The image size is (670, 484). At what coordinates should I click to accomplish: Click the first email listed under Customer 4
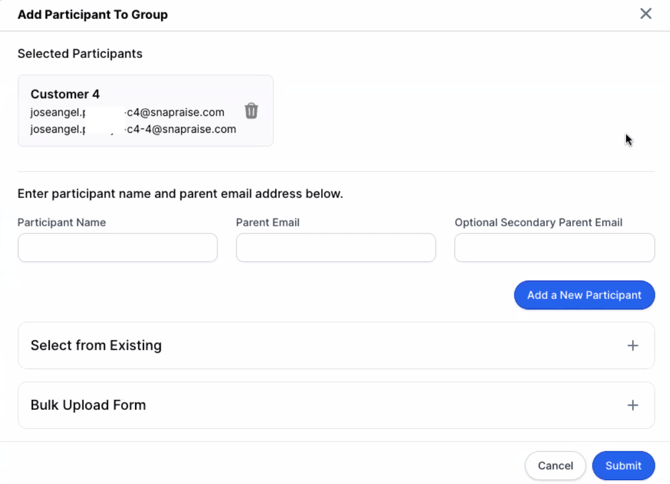tap(127, 112)
